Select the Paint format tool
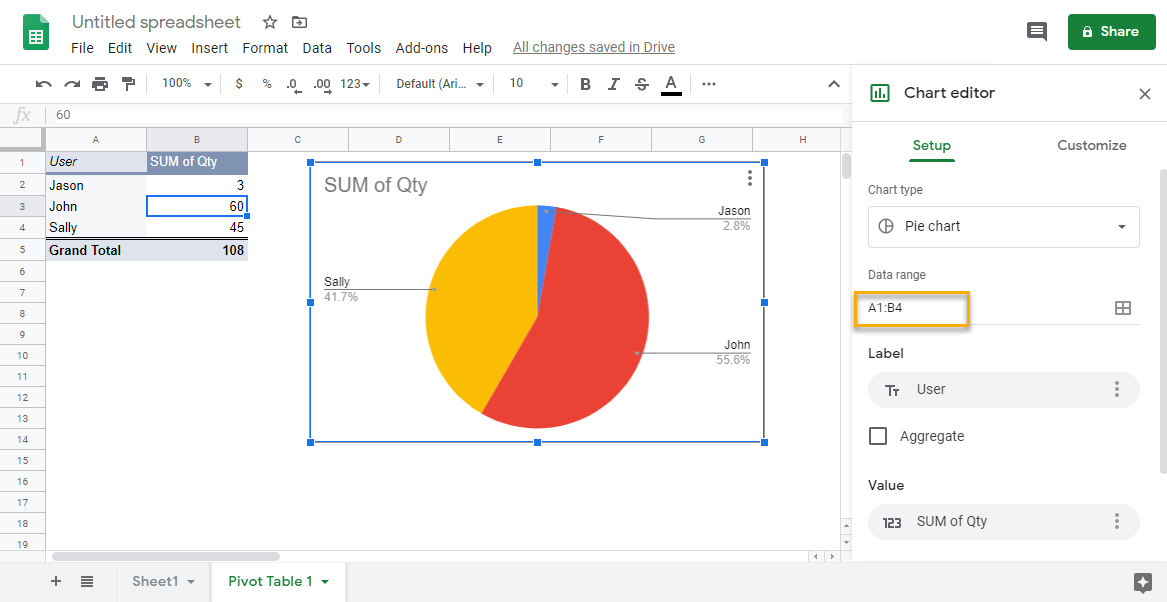Image resolution: width=1167 pixels, height=602 pixels. click(129, 84)
